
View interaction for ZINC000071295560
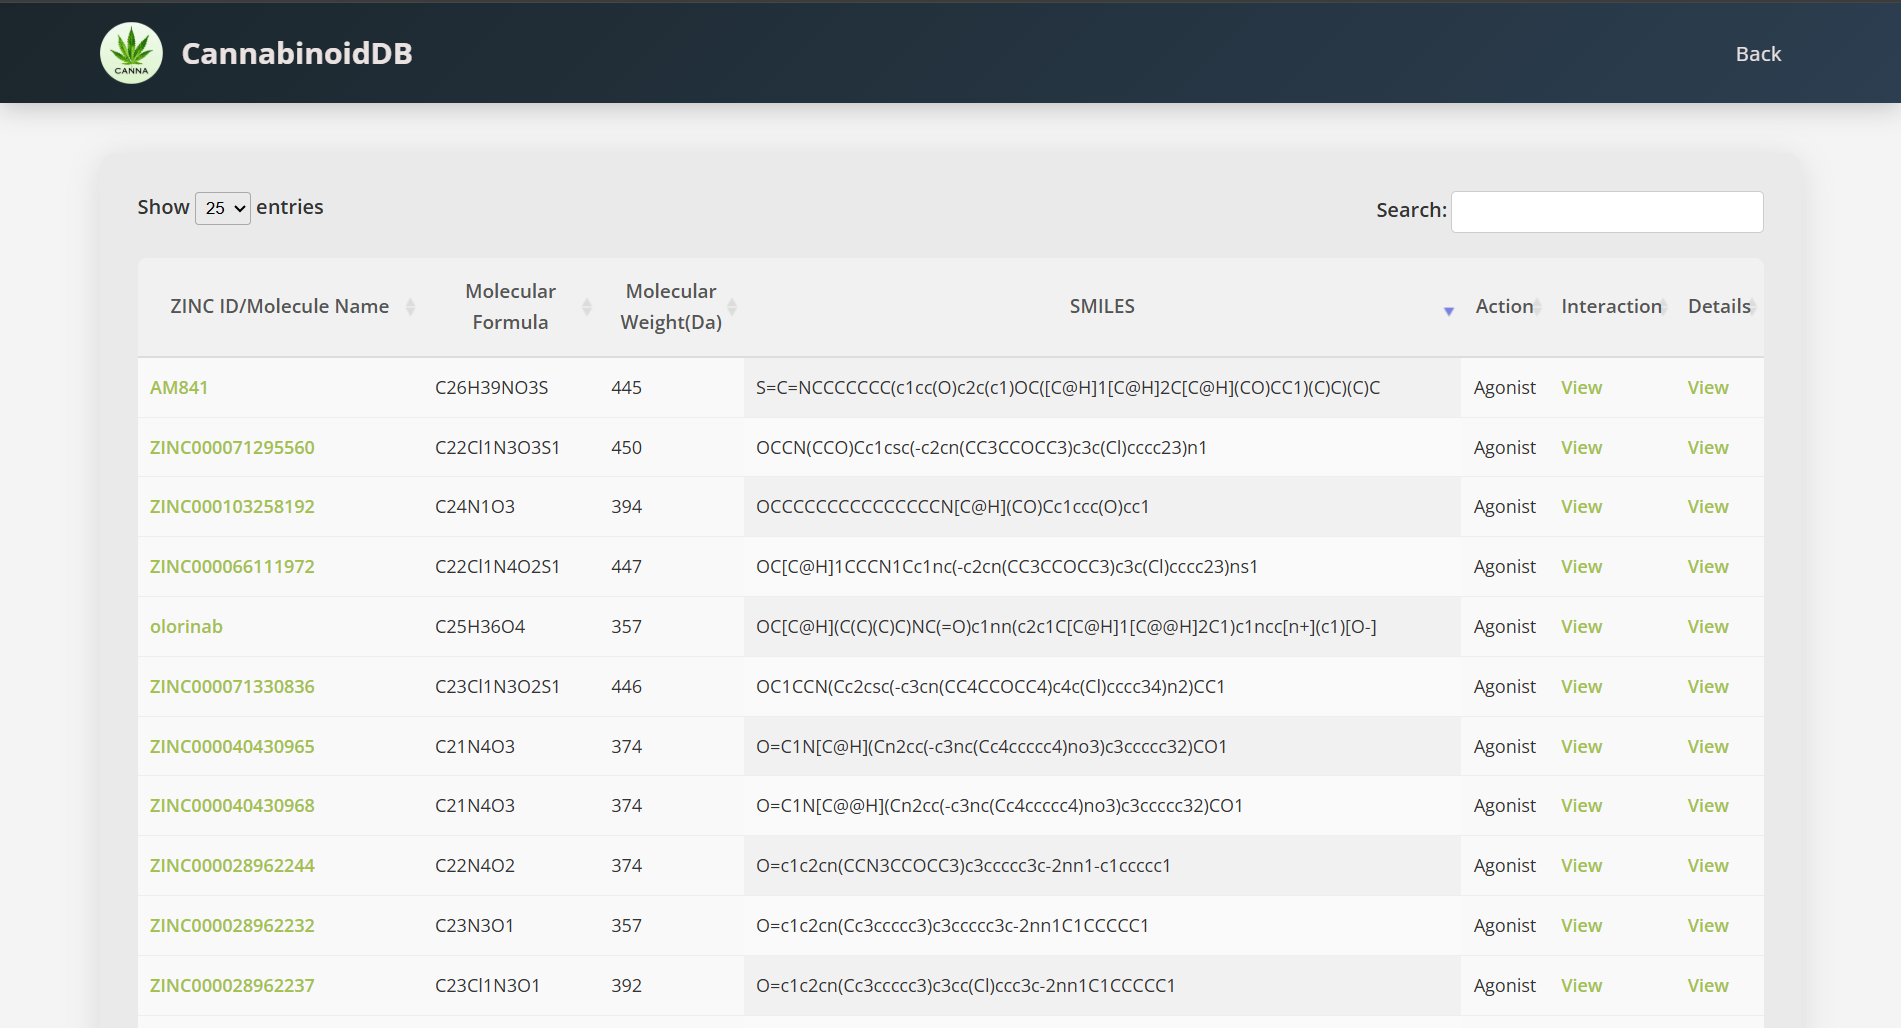pyautogui.click(x=1581, y=447)
